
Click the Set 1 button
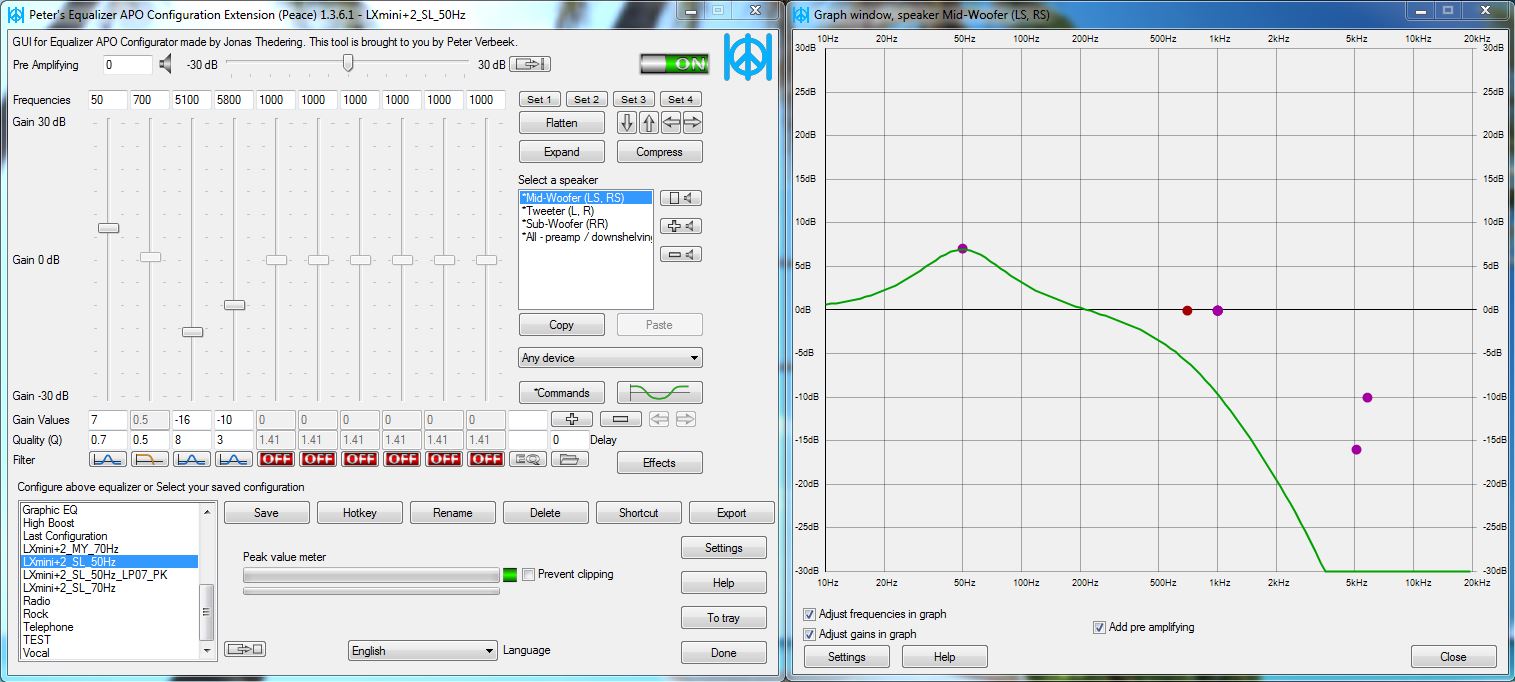pos(539,99)
